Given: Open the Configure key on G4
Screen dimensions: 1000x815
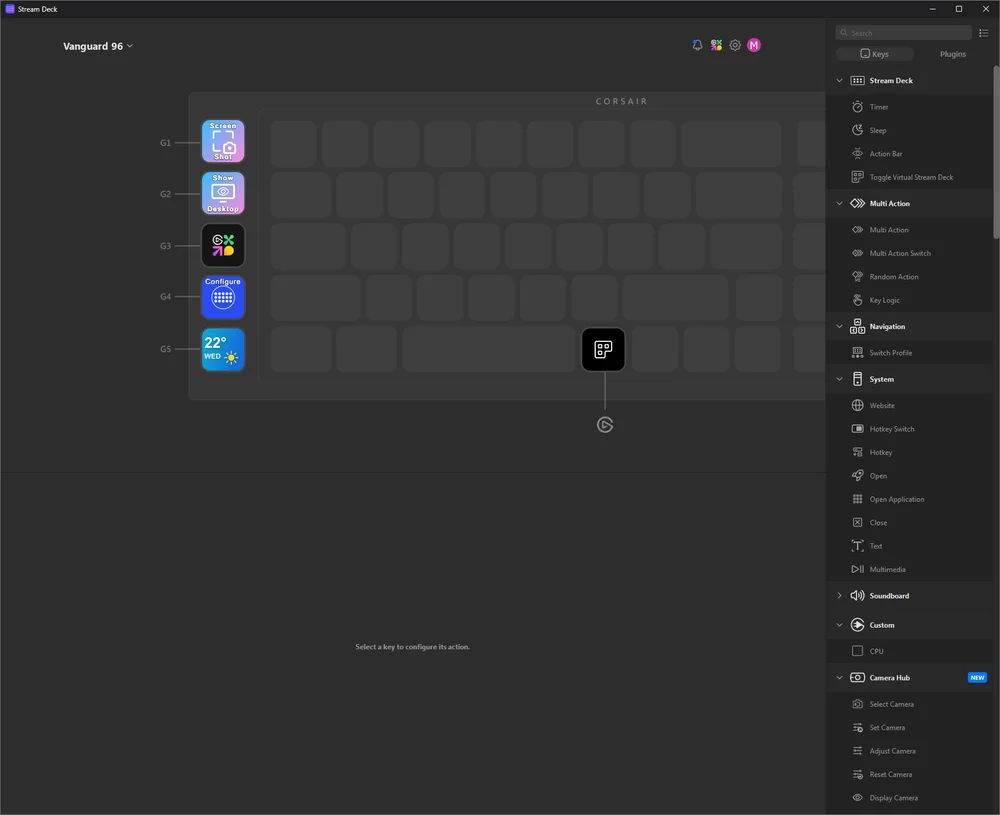Looking at the screenshot, I should 222,297.
